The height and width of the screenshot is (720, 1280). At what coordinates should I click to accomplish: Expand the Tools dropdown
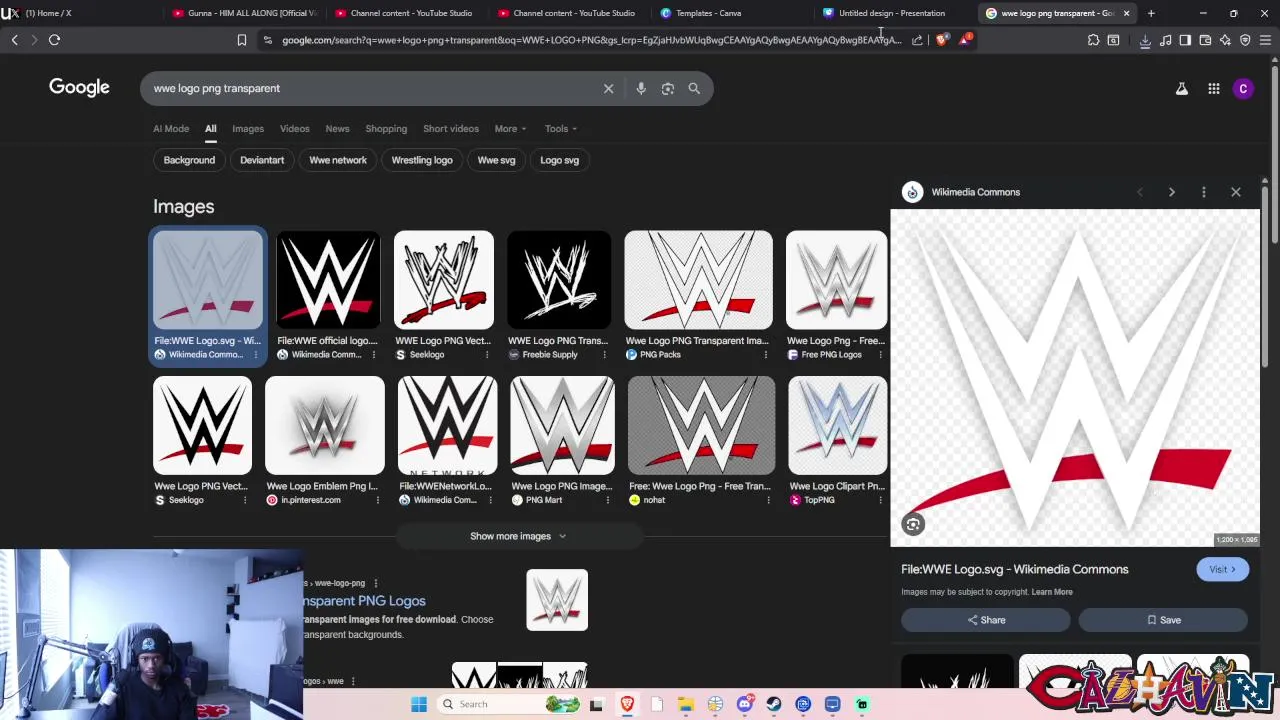(x=561, y=128)
